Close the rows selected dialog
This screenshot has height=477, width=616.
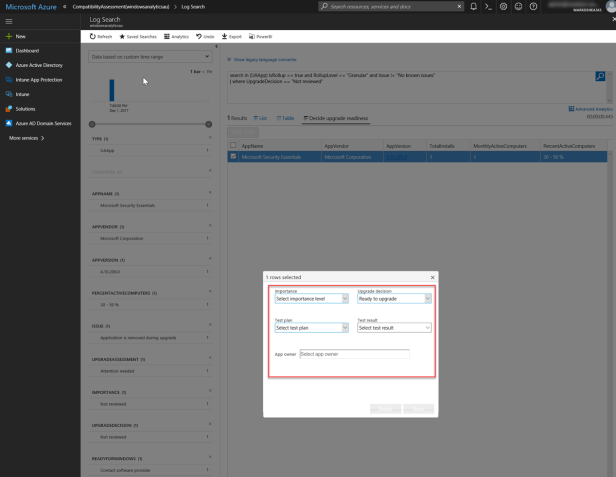coord(432,277)
